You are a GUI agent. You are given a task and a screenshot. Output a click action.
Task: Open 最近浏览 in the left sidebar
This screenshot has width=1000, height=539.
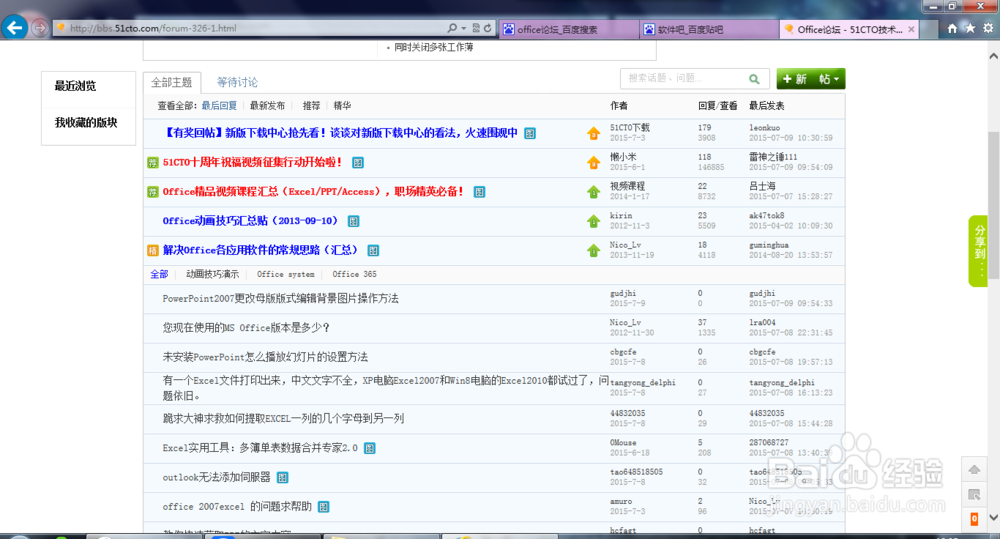(x=75, y=86)
